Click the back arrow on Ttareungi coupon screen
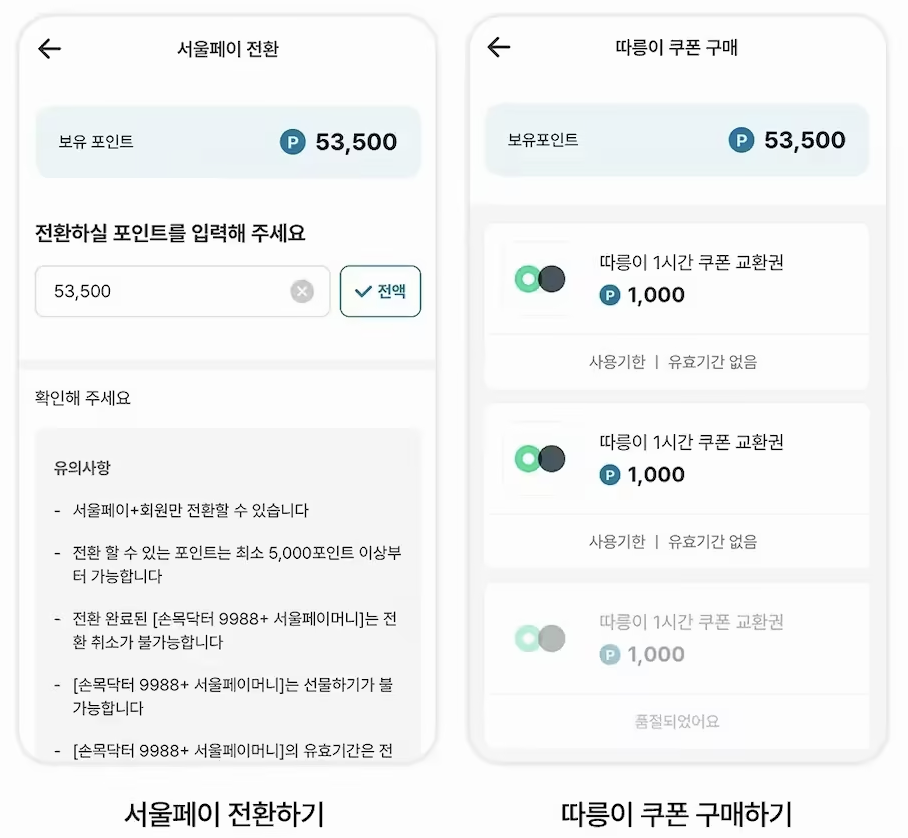The image size is (908, 838). (499, 48)
